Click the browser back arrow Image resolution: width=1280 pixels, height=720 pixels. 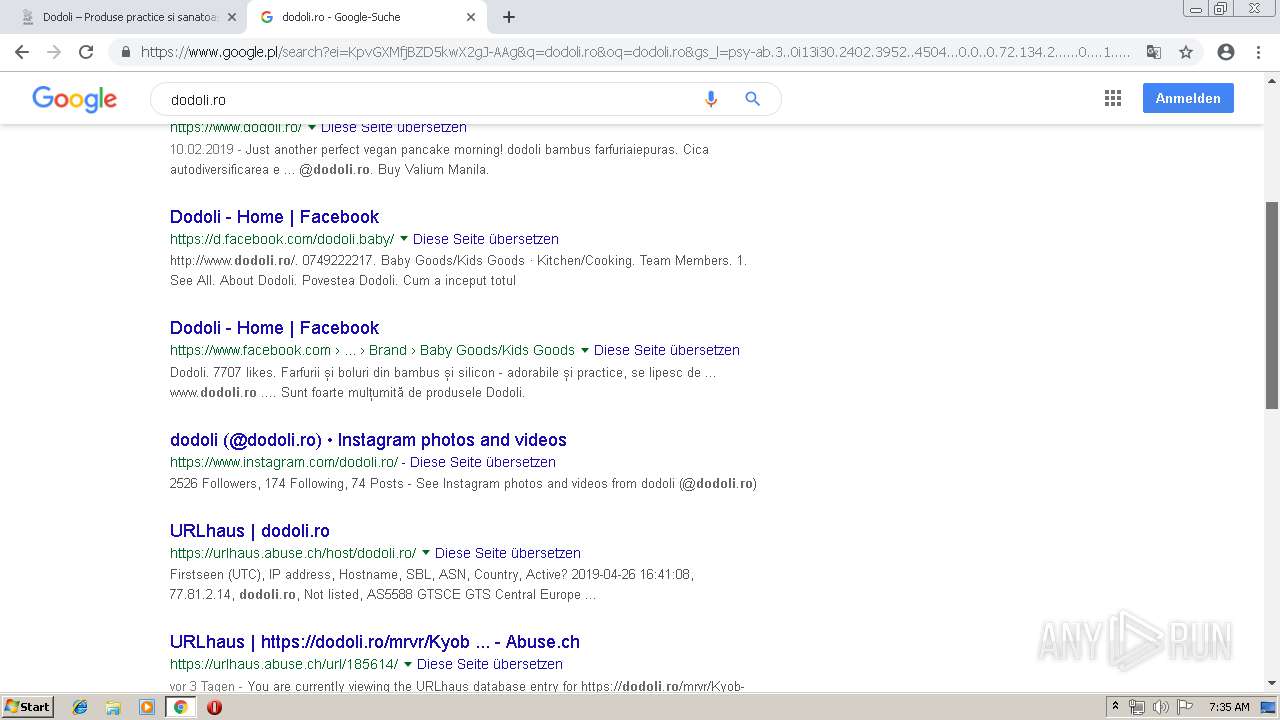(22, 52)
